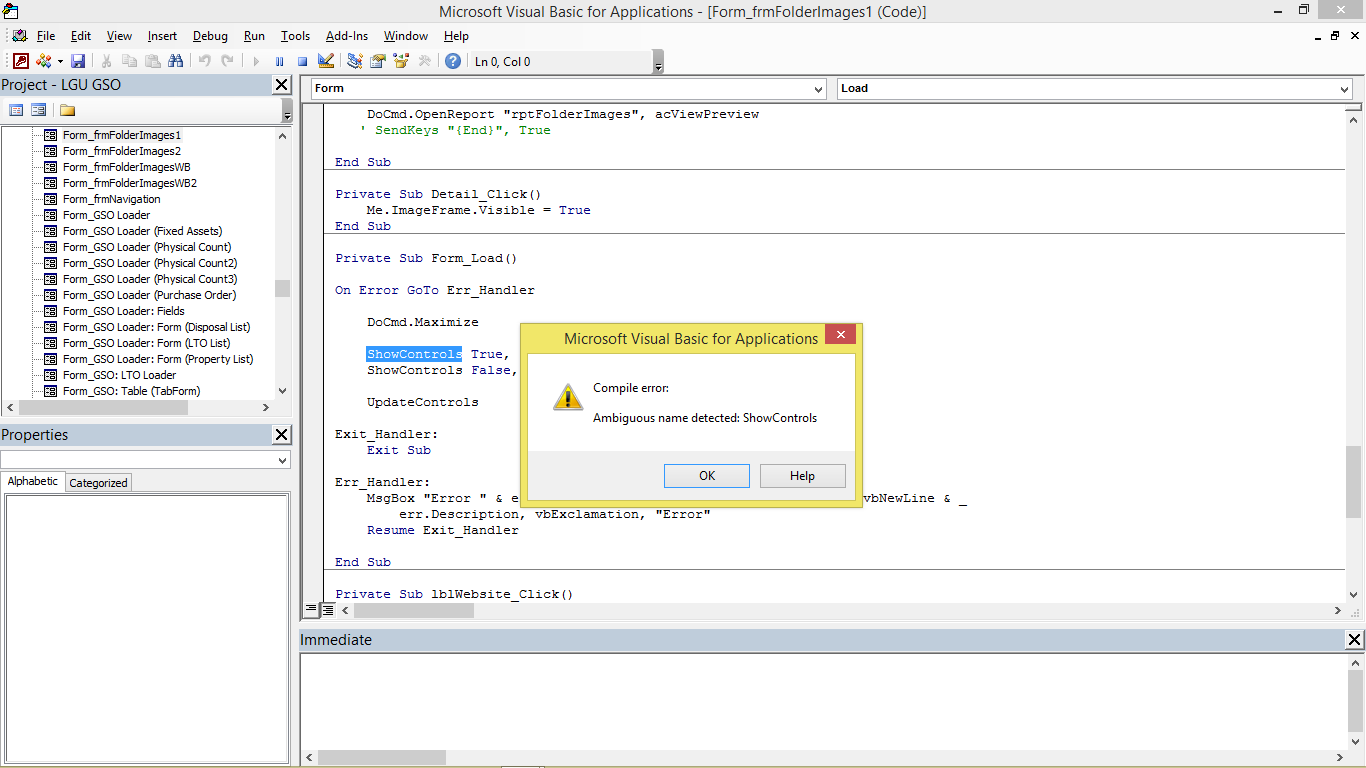Click the Redo arrow icon
Image resolution: width=1366 pixels, height=768 pixels.
coord(227,61)
